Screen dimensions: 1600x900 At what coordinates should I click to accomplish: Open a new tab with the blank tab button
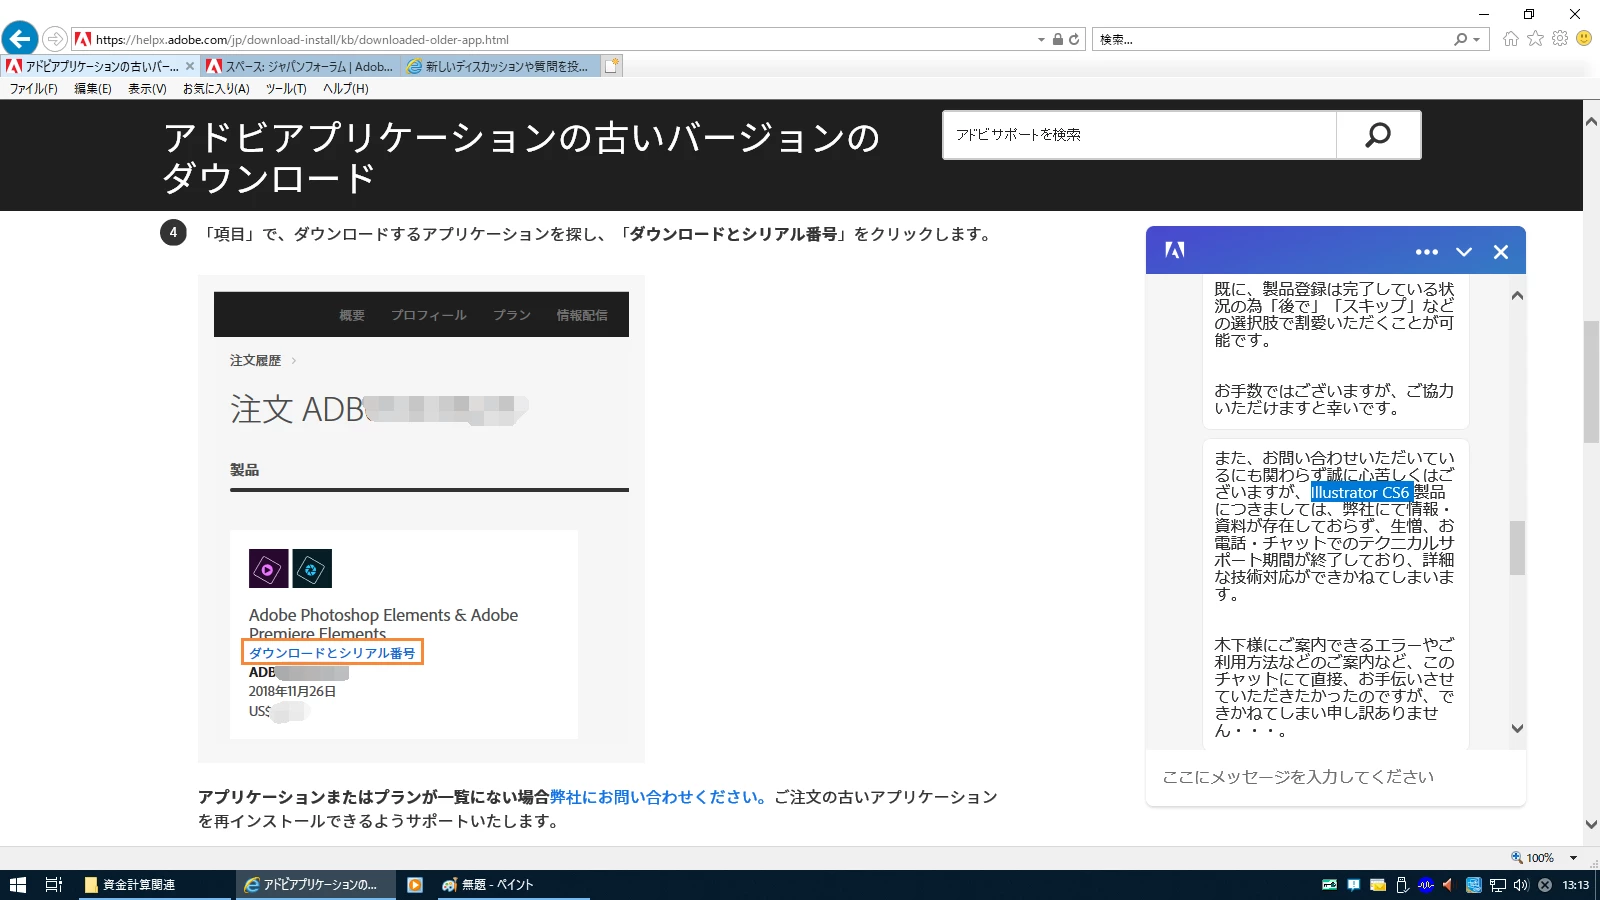(x=613, y=66)
